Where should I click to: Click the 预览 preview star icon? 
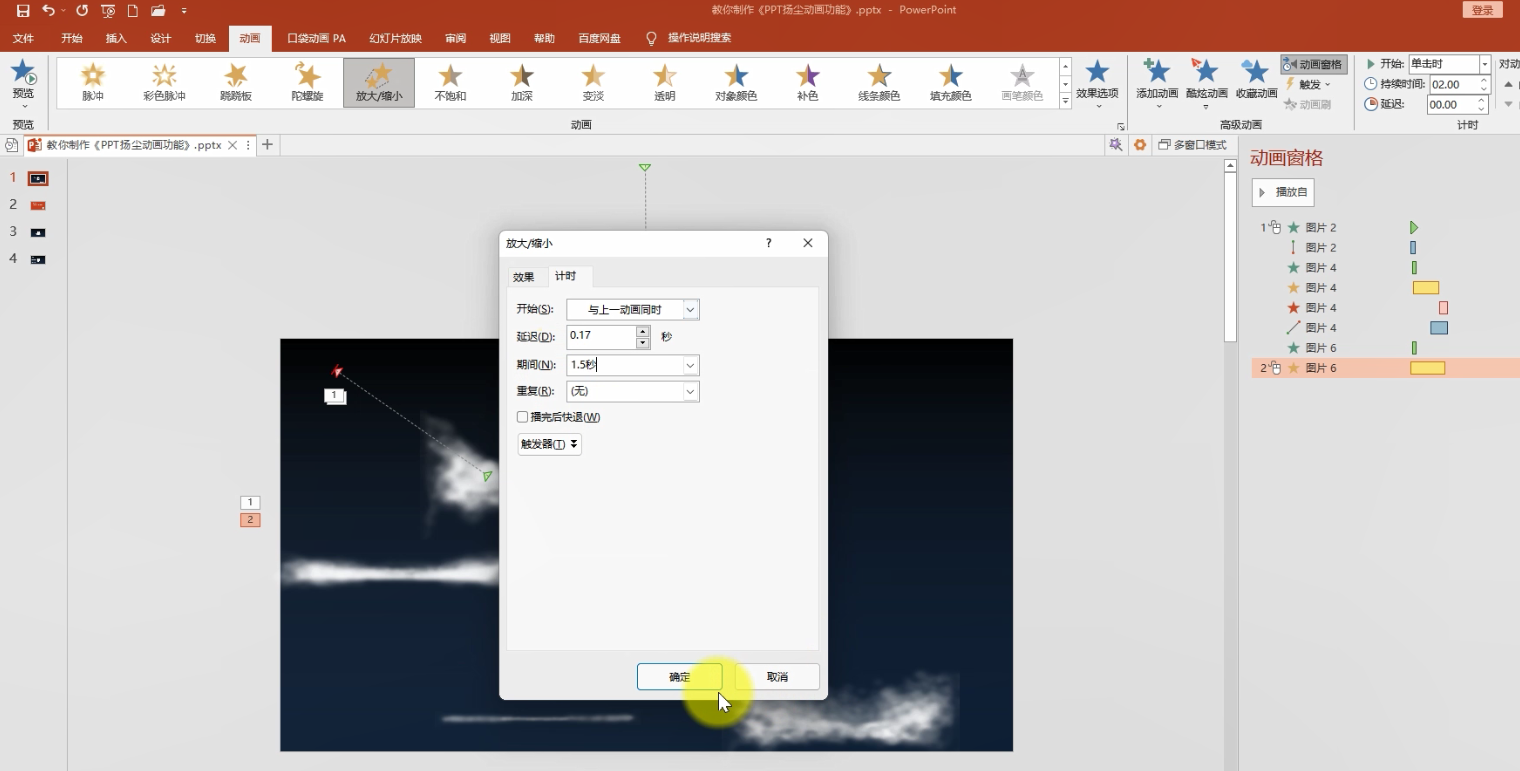pyautogui.click(x=23, y=72)
